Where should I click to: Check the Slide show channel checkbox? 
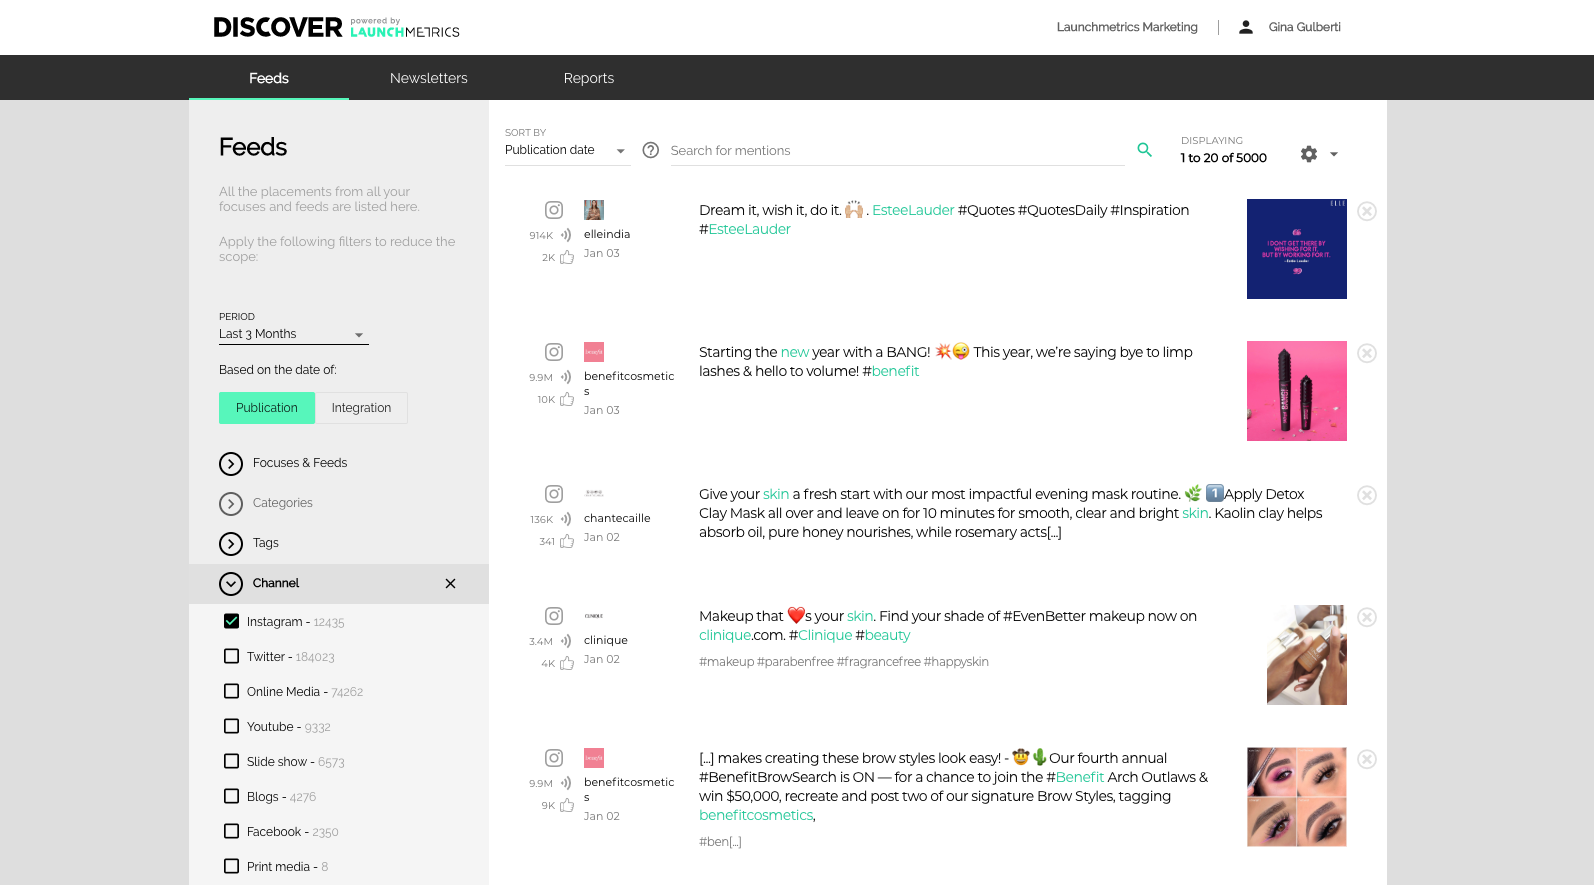231,761
